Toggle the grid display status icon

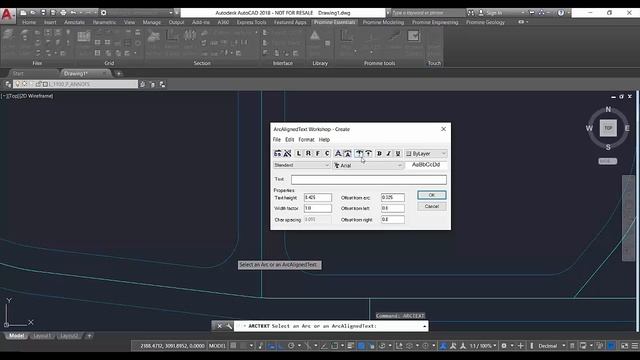coord(233,346)
